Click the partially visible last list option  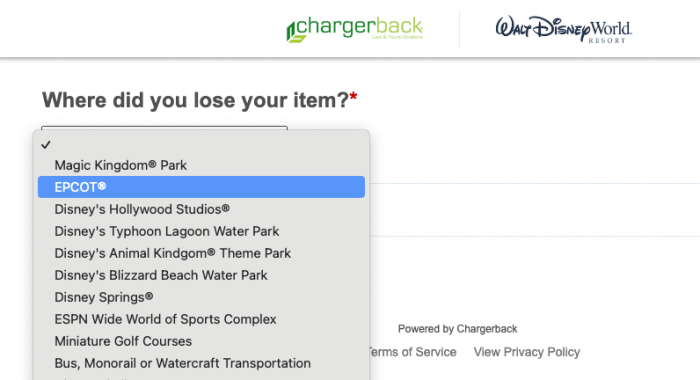click(201, 378)
